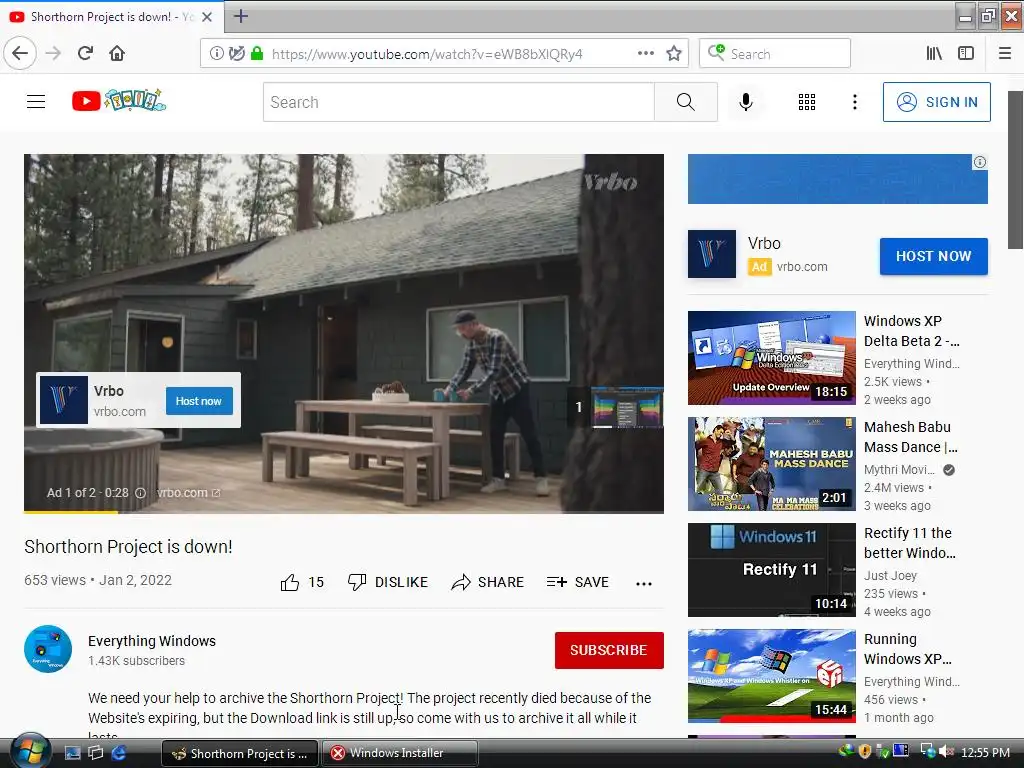Viewport: 1024px width, 768px height.
Task: Open the Firefox hamburger menu
Action: [1004, 54]
